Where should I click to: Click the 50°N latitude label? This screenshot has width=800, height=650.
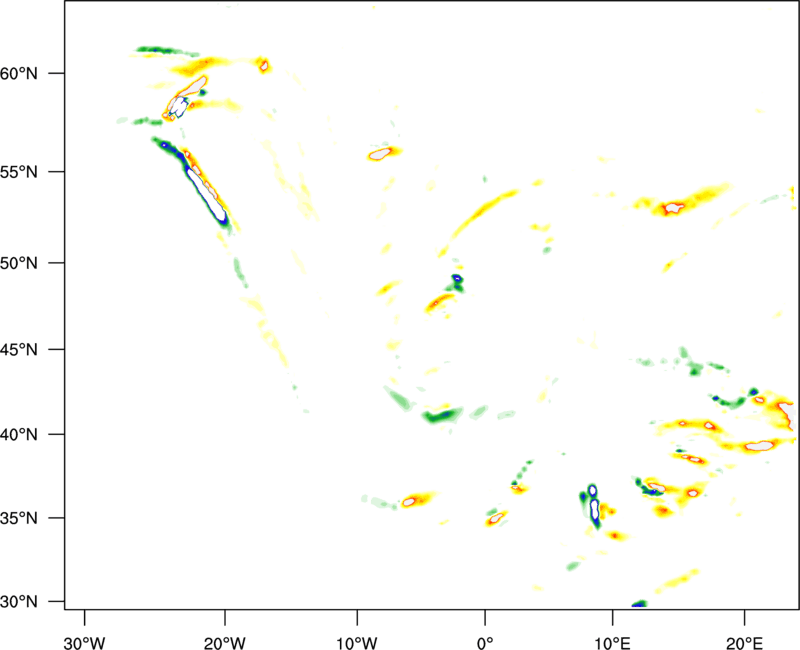tap(19, 263)
